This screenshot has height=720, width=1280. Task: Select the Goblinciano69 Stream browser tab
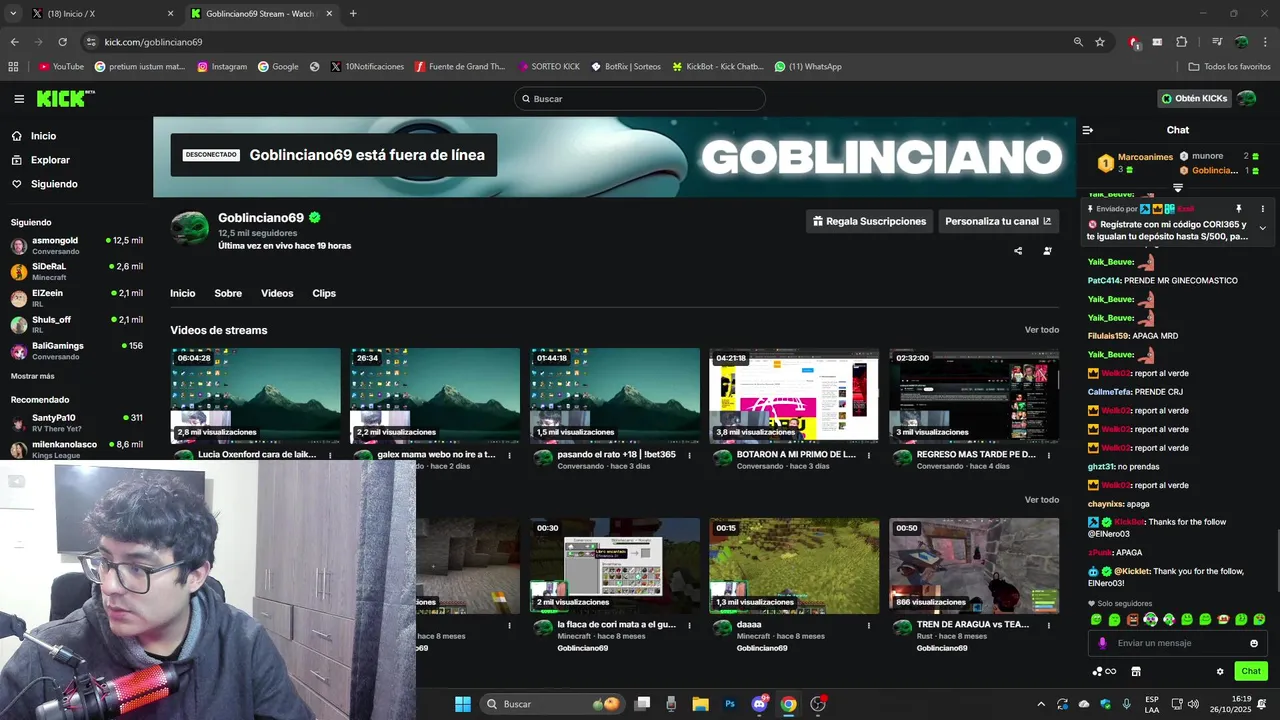(260, 13)
